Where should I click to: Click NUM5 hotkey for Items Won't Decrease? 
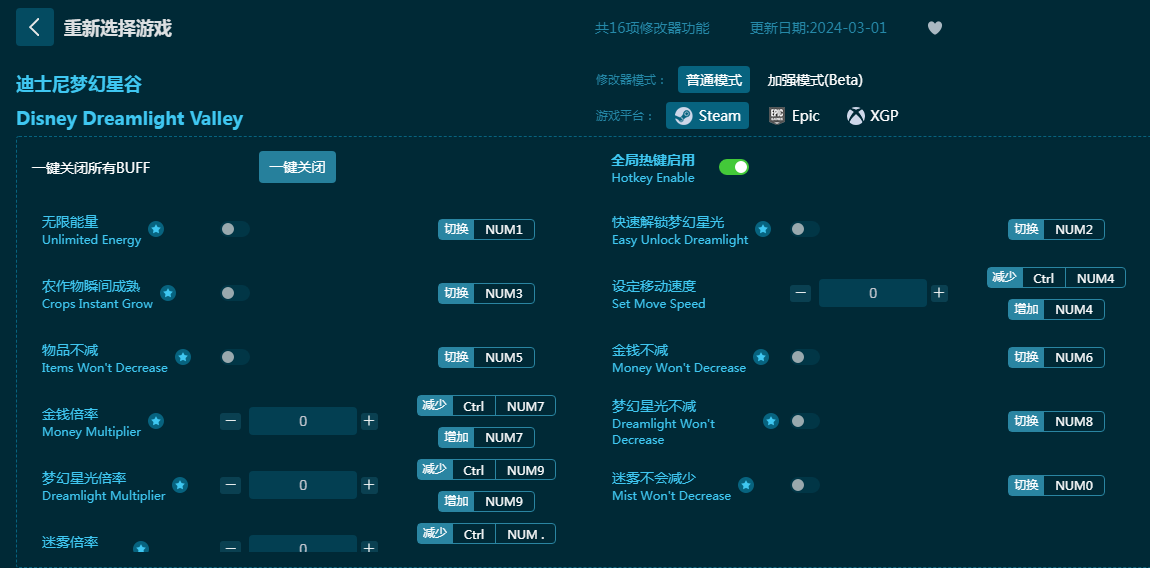[x=486, y=357]
